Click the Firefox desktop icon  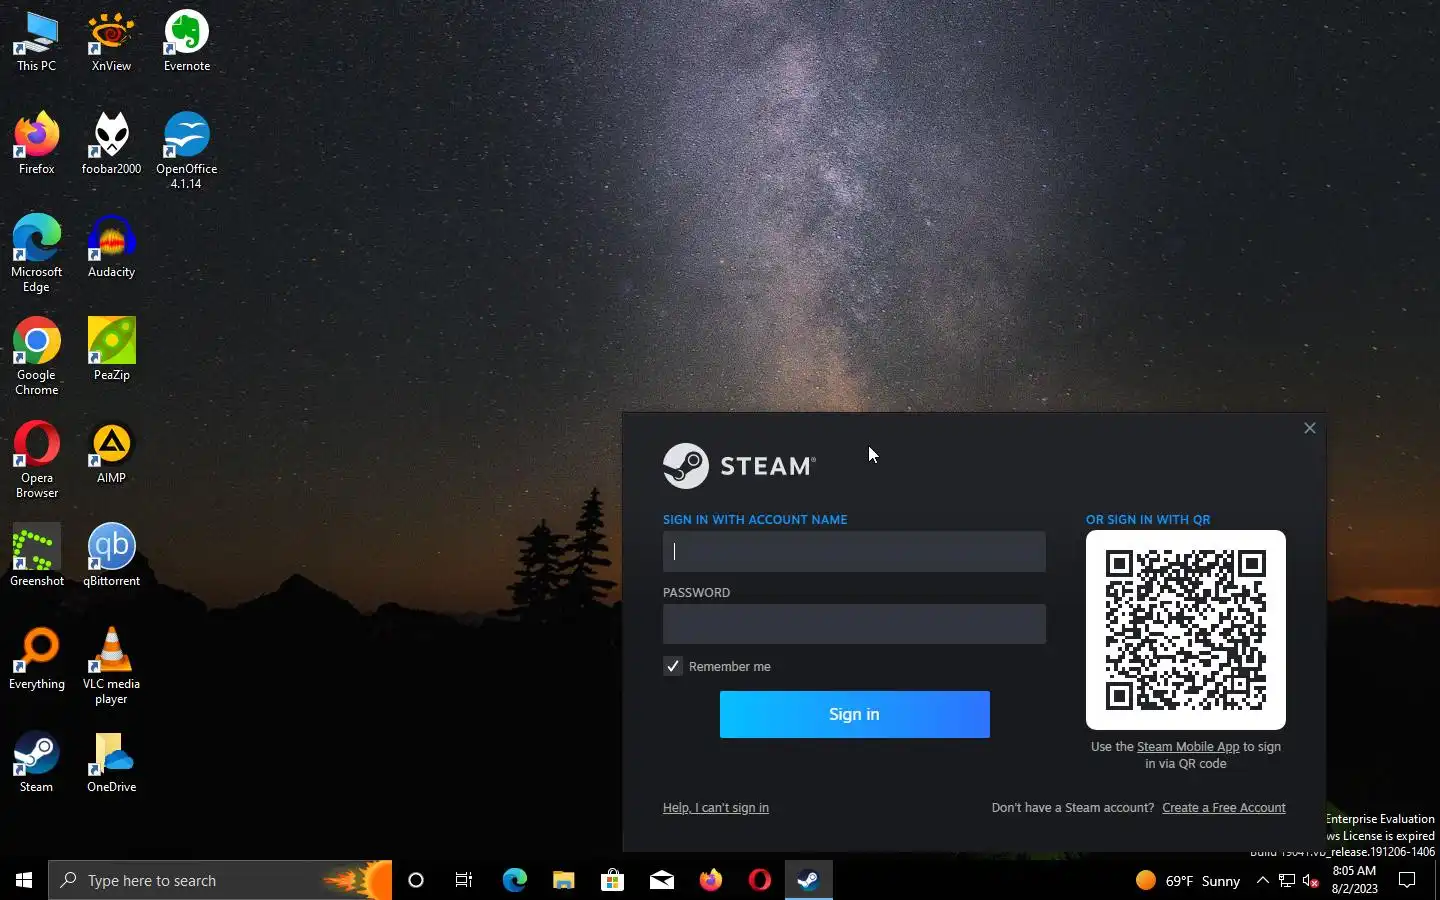[x=36, y=145]
